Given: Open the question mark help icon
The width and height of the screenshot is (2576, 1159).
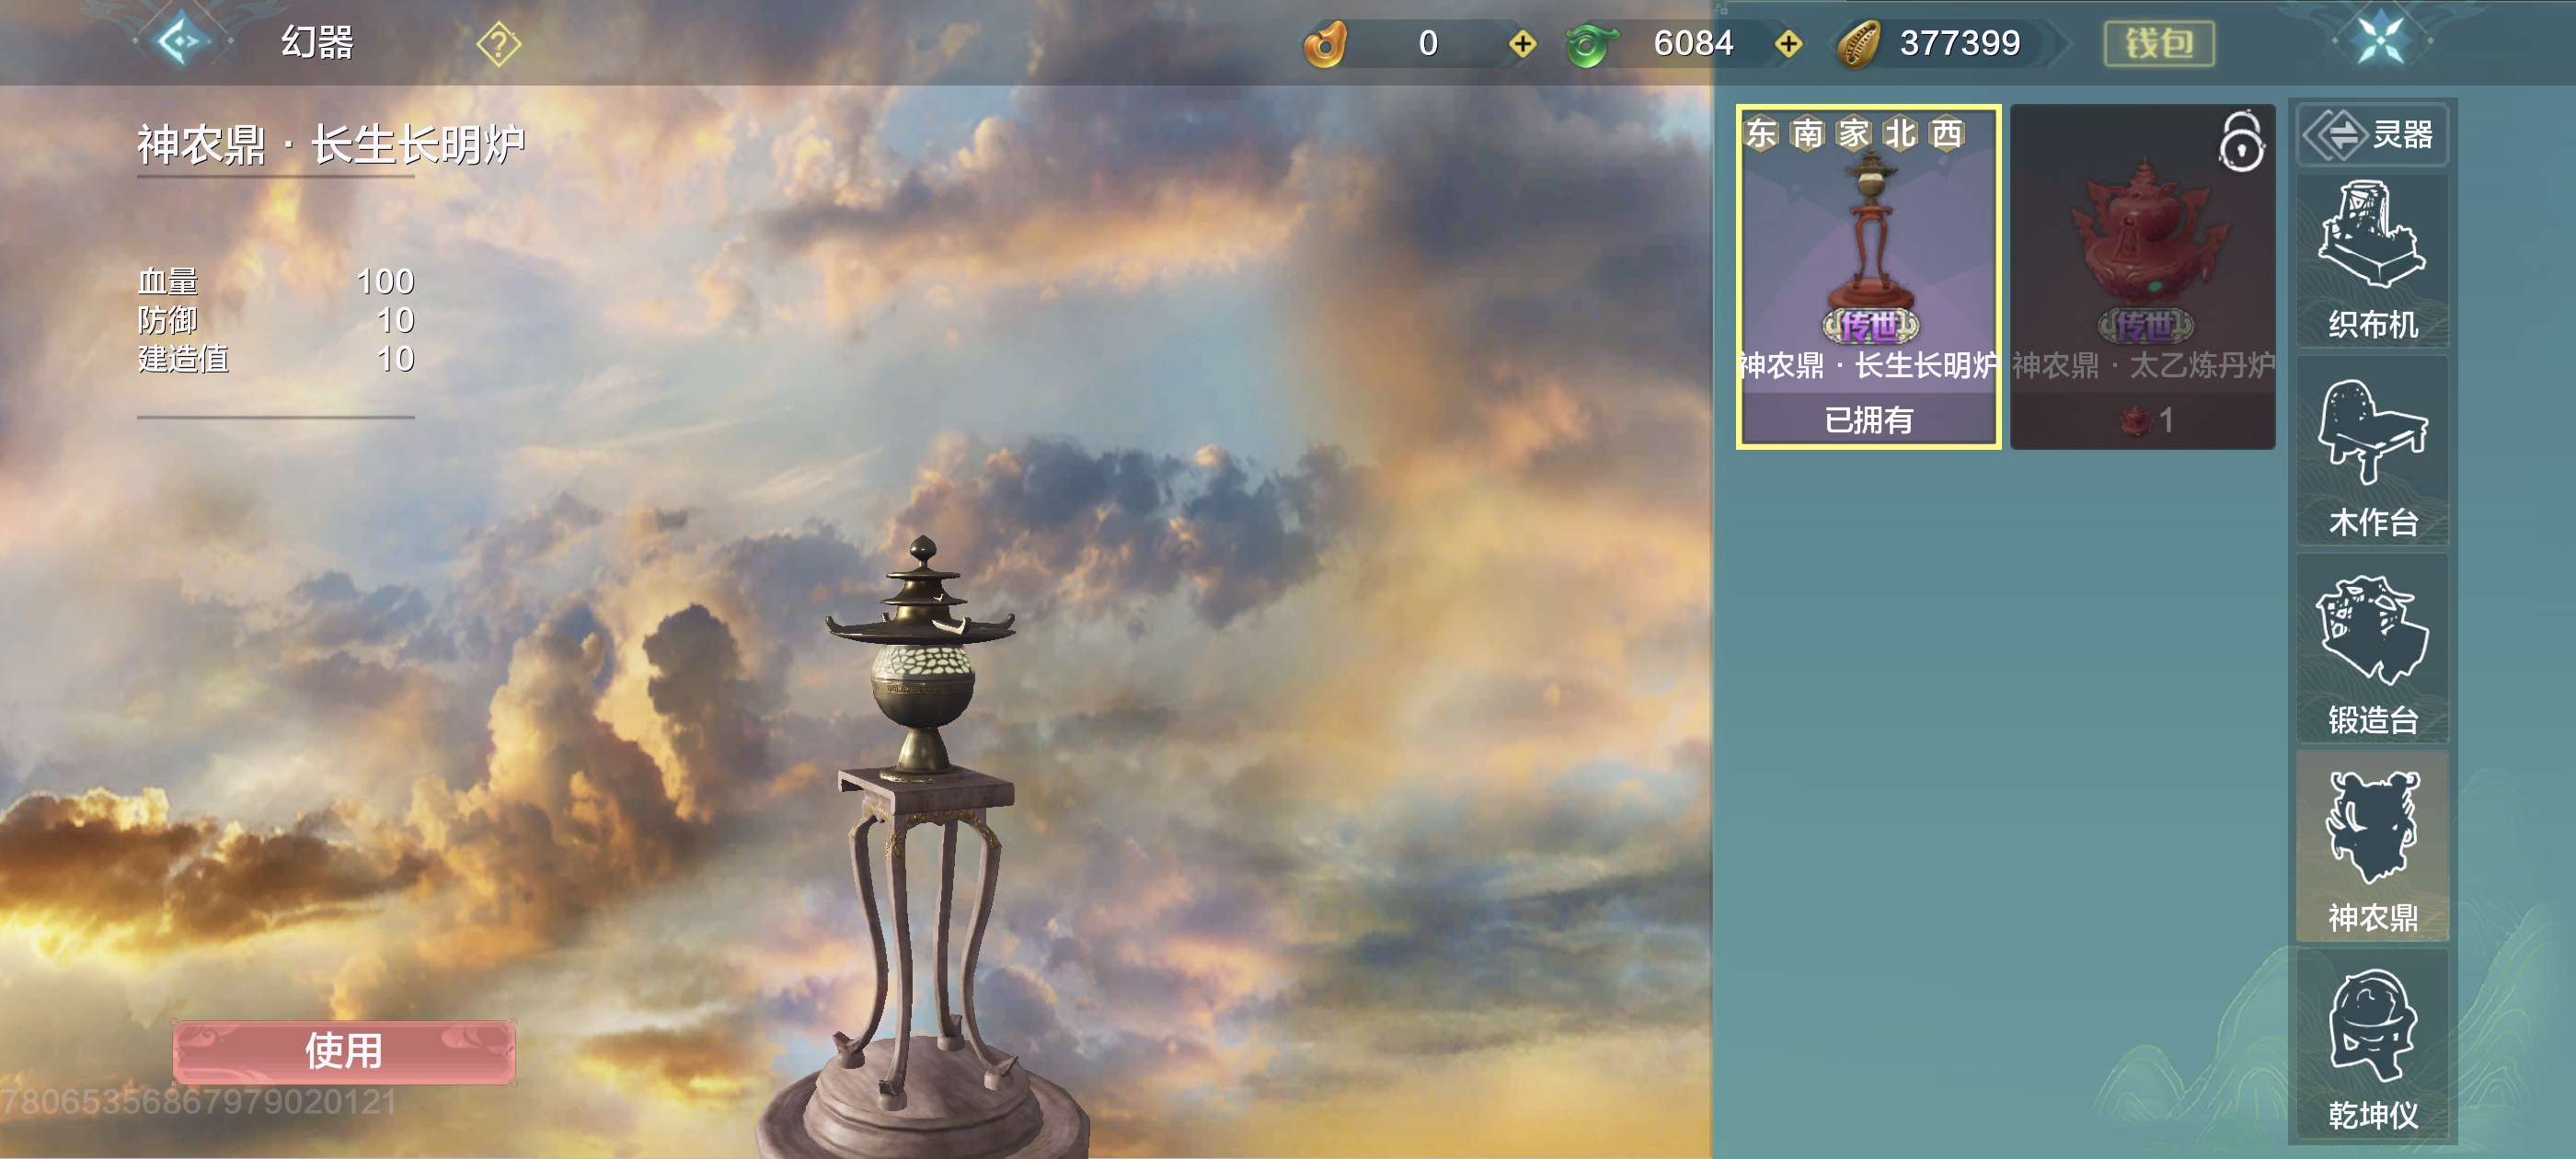Looking at the screenshot, I should [498, 45].
